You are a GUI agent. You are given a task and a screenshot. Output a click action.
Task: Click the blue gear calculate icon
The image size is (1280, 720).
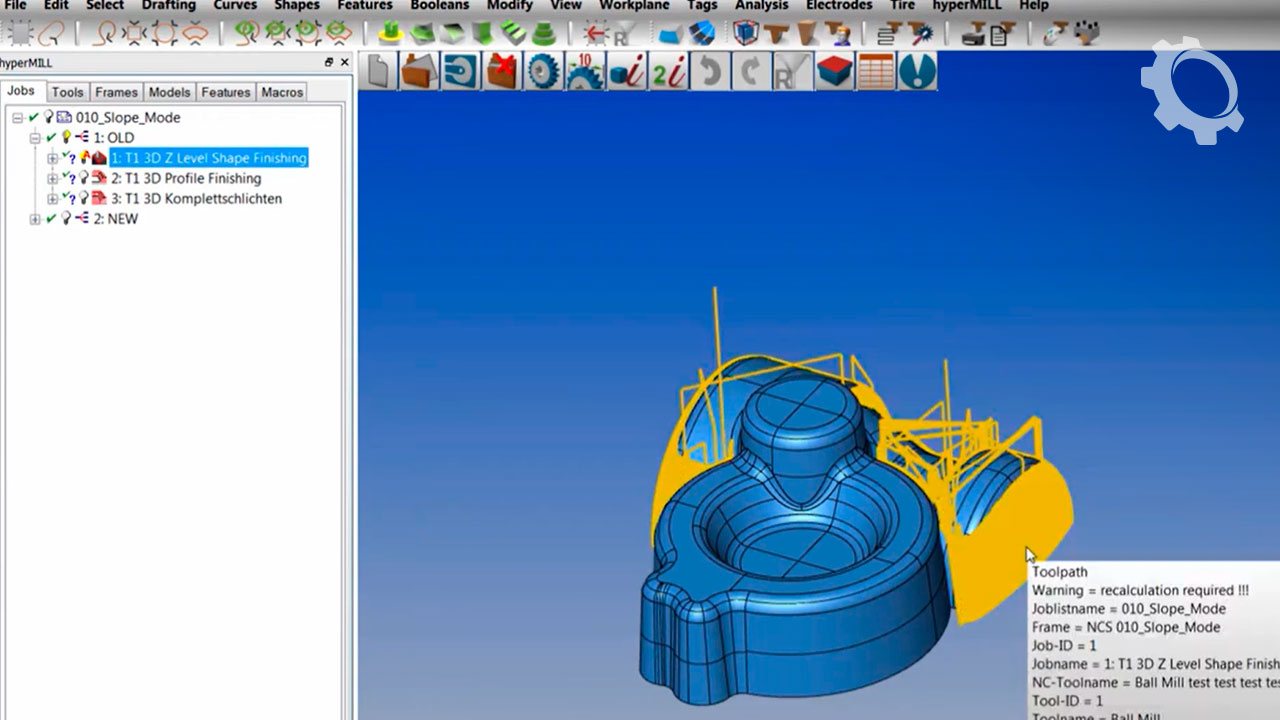coord(543,72)
